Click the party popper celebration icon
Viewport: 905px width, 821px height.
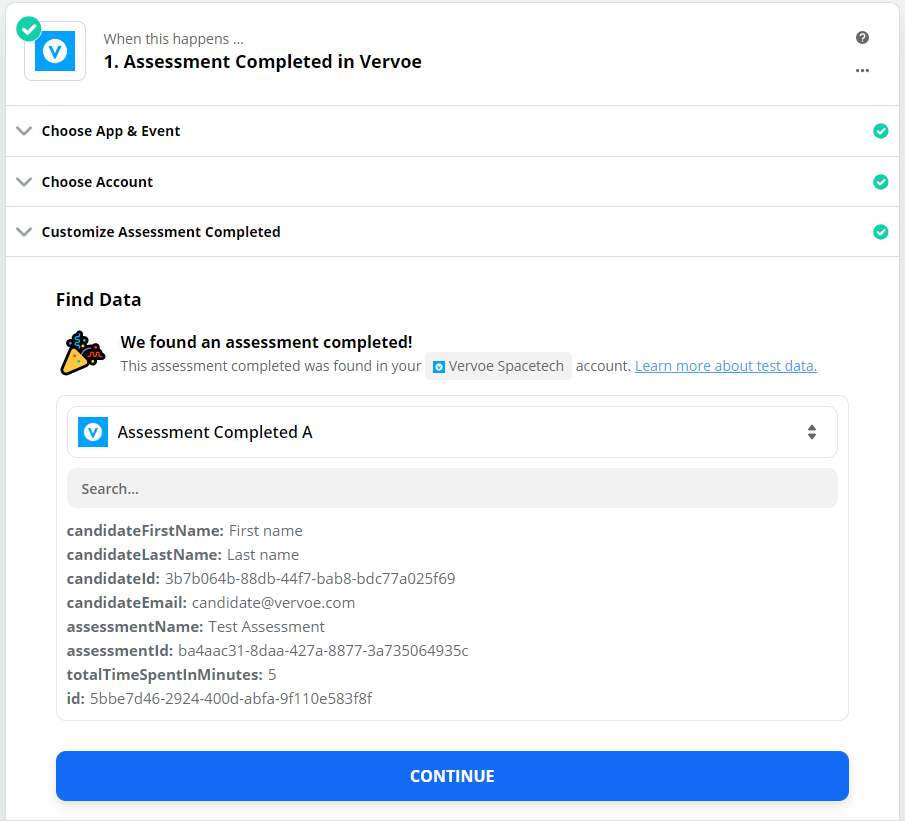[x=82, y=353]
